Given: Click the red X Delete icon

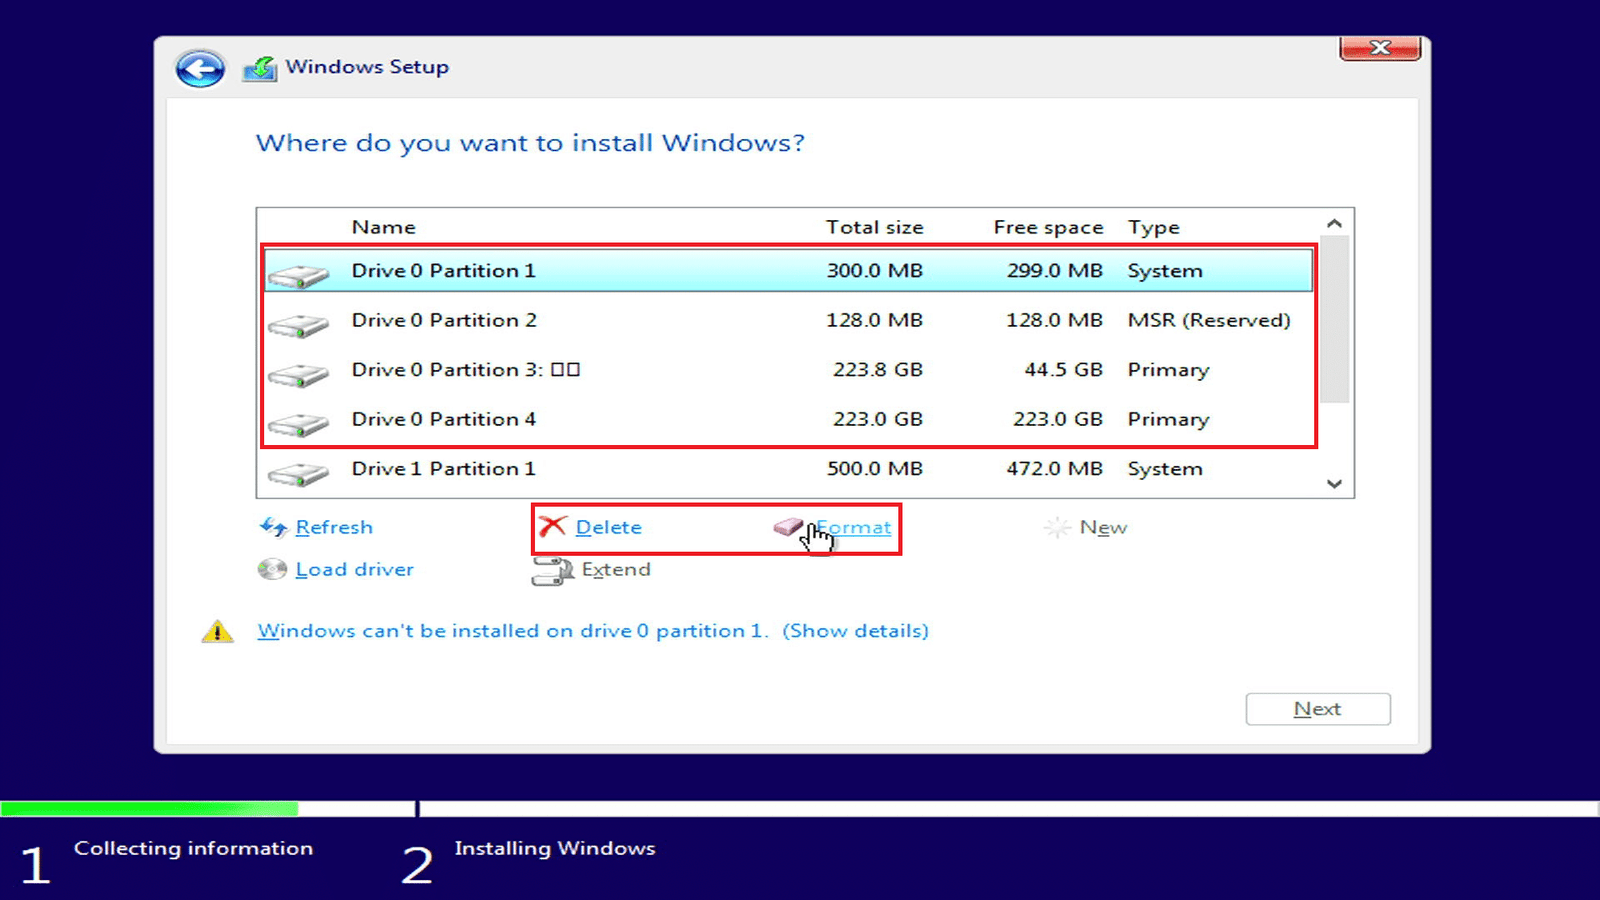Looking at the screenshot, I should pyautogui.click(x=552, y=526).
